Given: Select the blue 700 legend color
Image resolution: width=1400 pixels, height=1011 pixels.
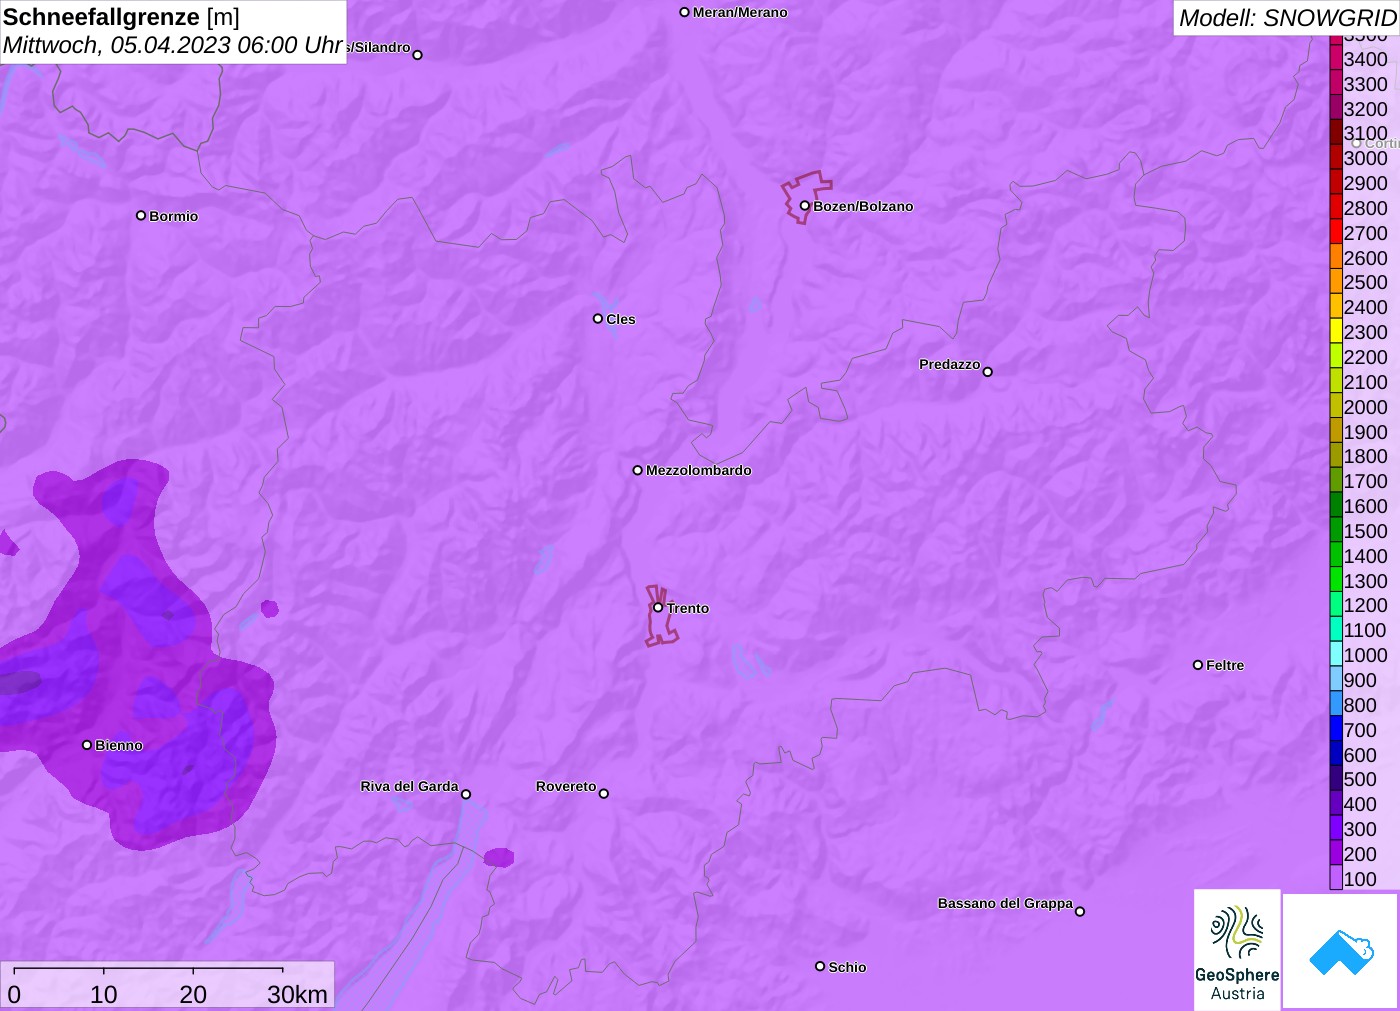Looking at the screenshot, I should tap(1336, 729).
